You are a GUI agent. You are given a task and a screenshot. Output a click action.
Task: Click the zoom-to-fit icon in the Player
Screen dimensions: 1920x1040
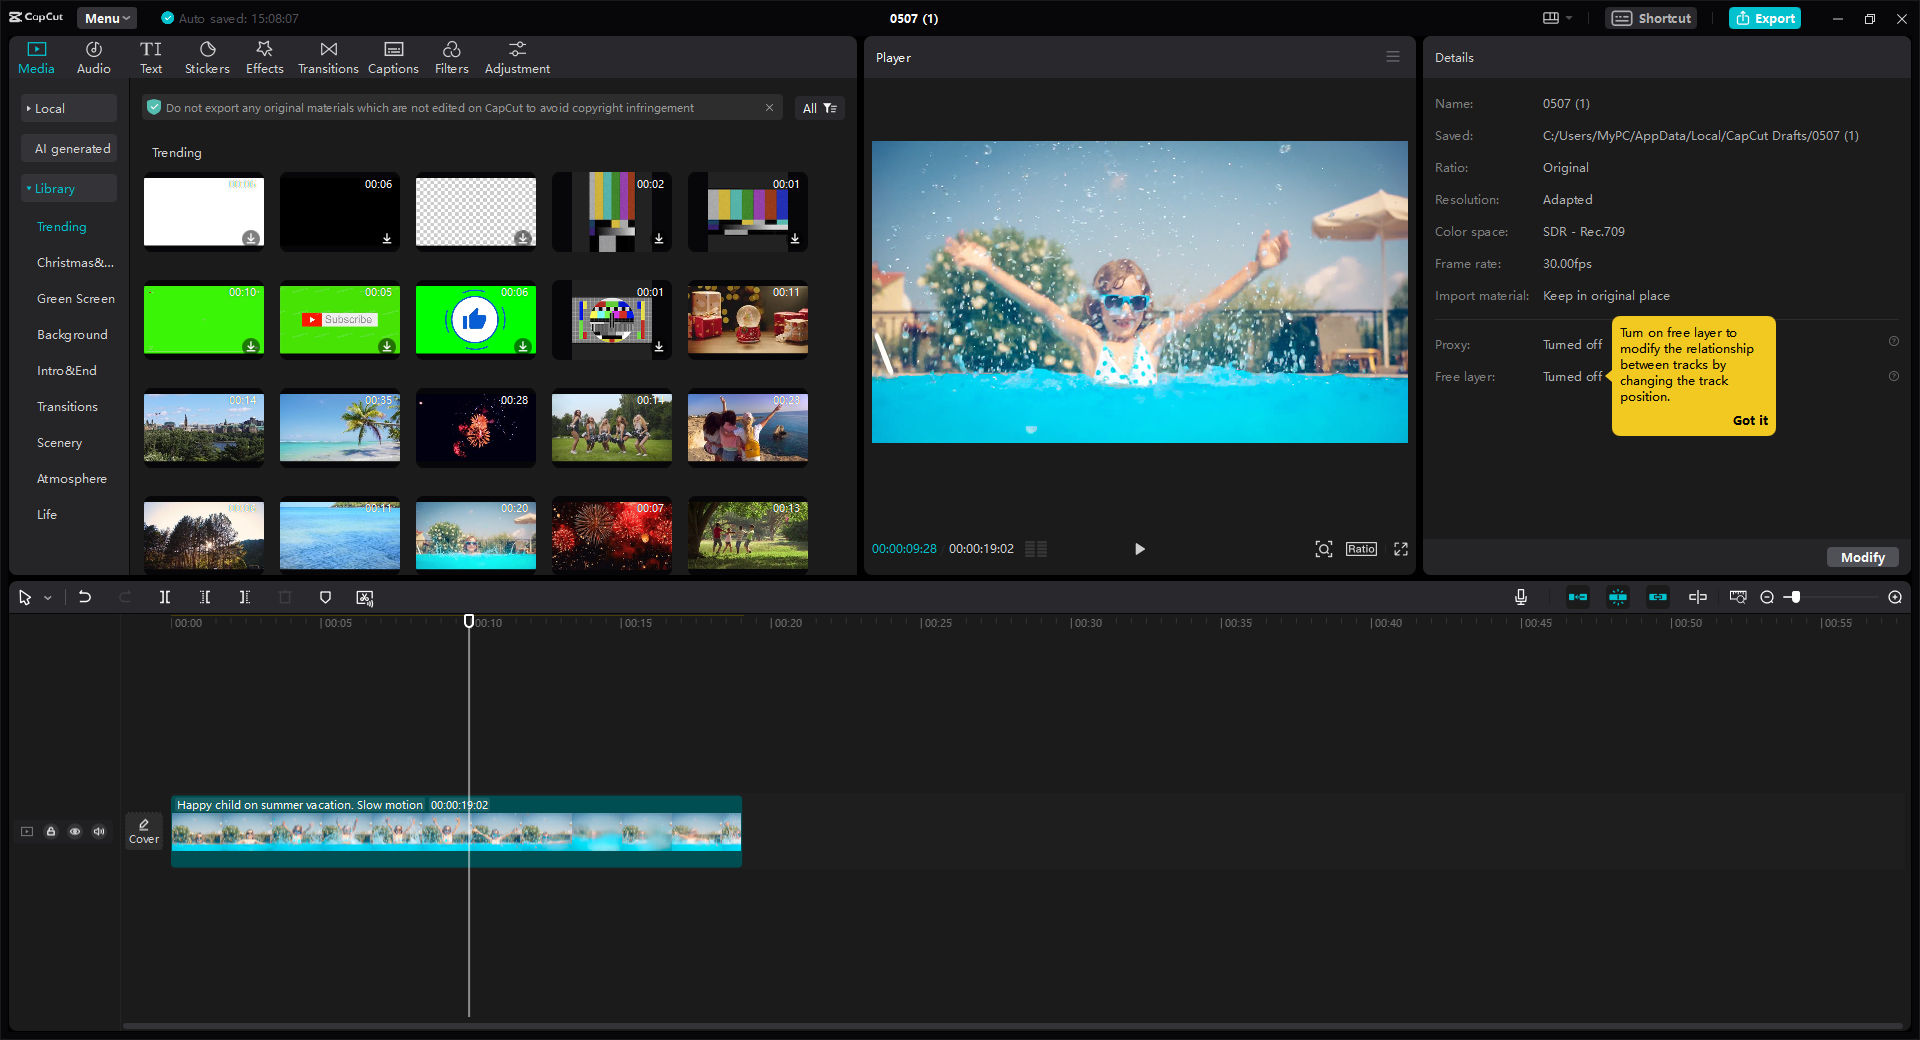1323,549
